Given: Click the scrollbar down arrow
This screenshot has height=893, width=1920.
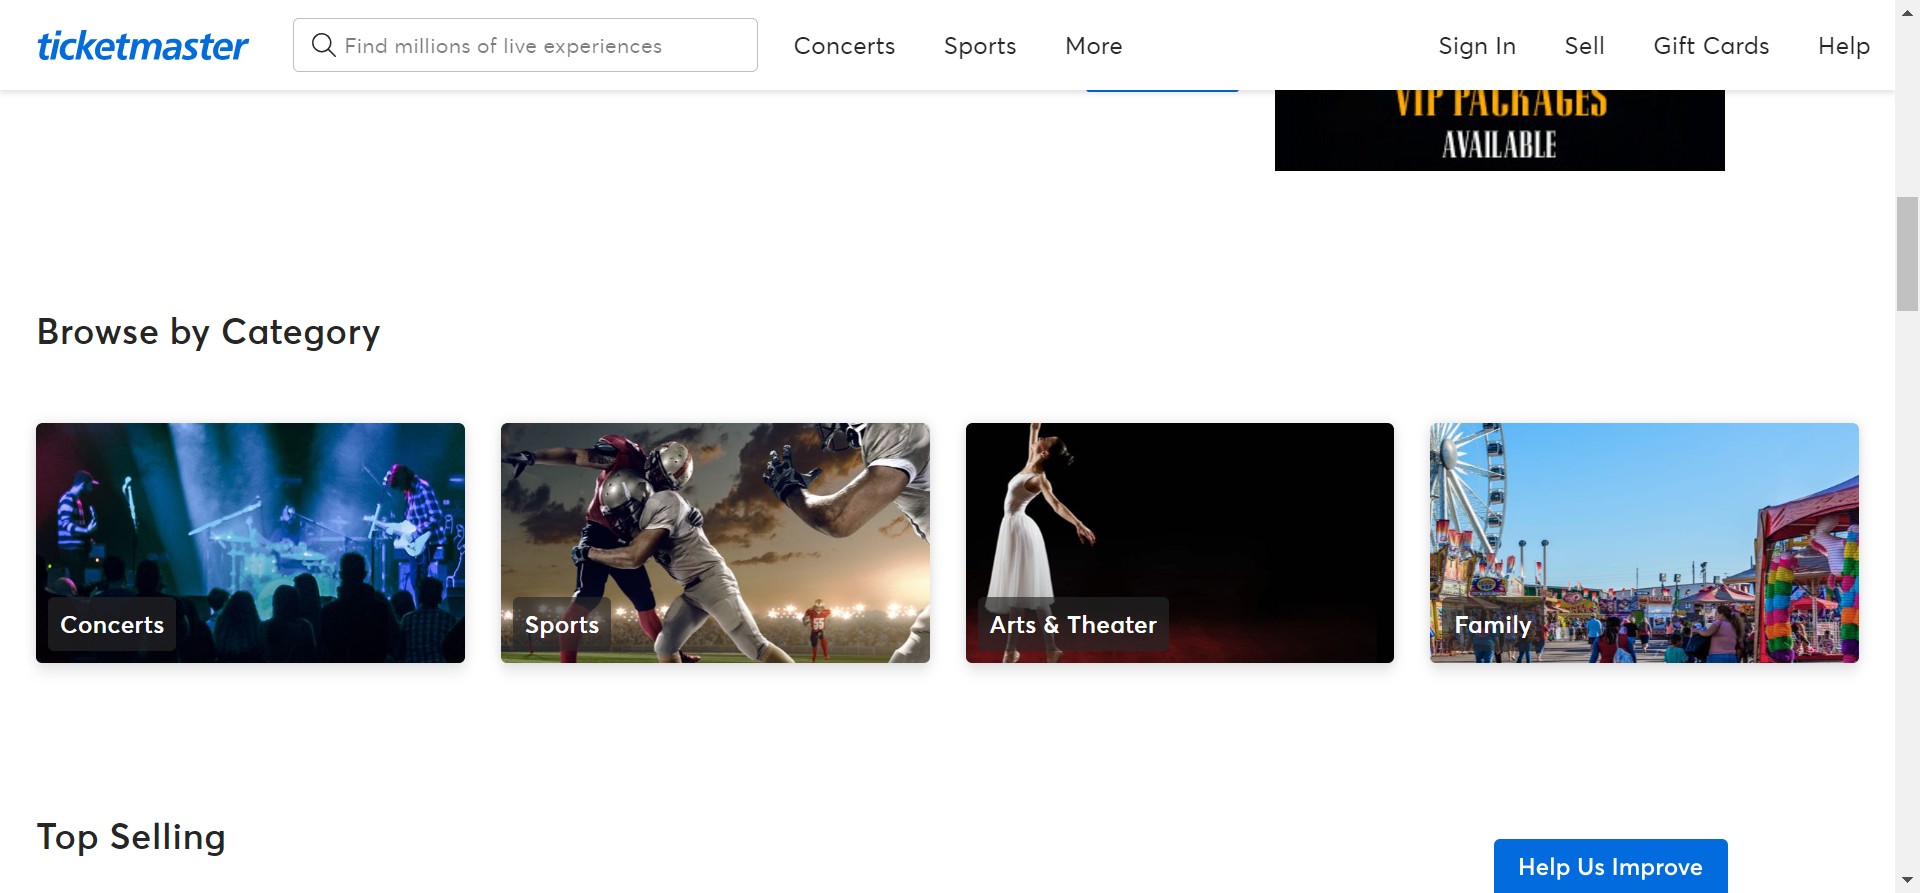Looking at the screenshot, I should point(1907,881).
